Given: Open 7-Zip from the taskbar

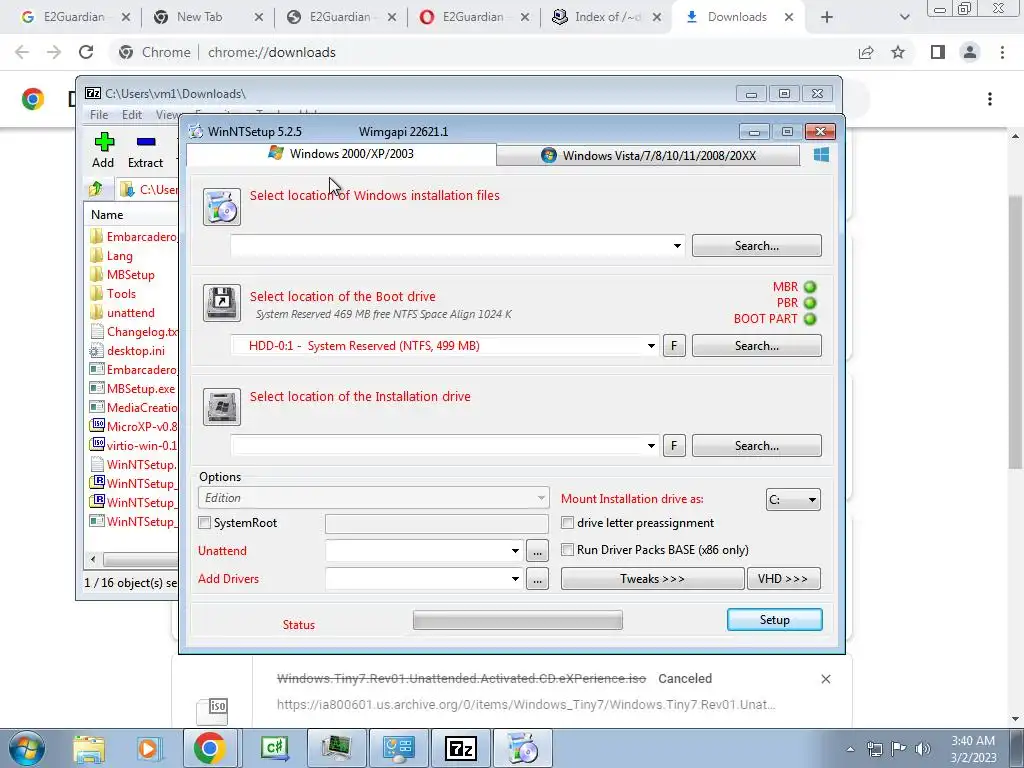Looking at the screenshot, I should click(x=460, y=748).
